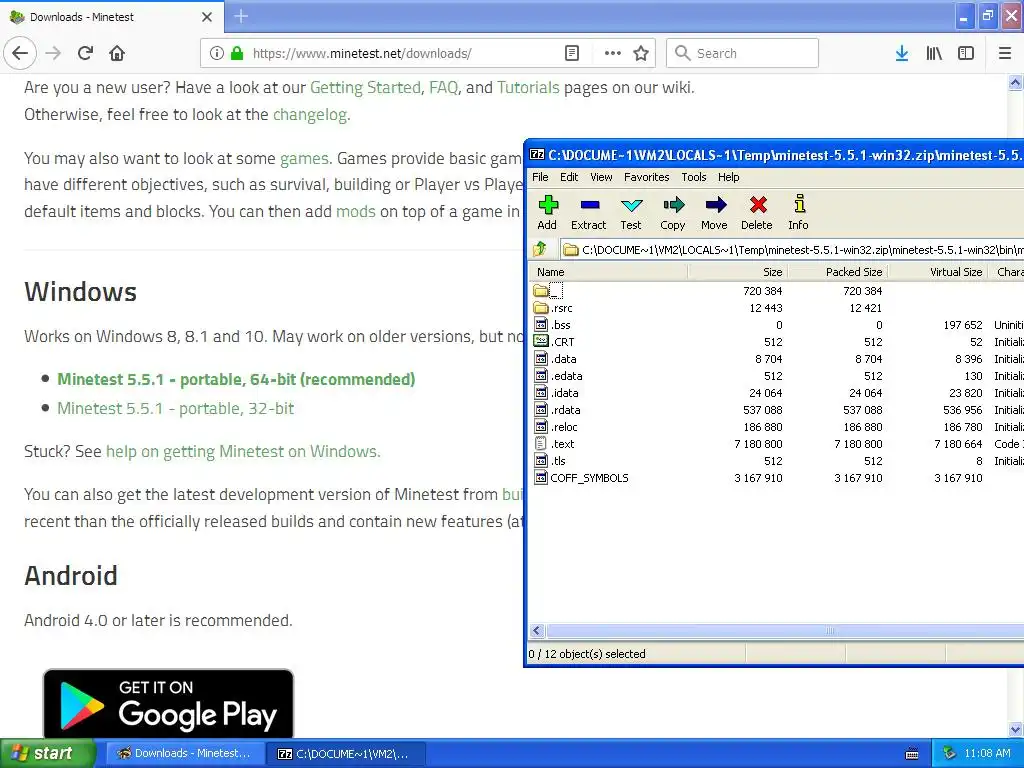Open the Tools menu in 7-Zip
The width and height of the screenshot is (1024, 768).
tap(694, 177)
